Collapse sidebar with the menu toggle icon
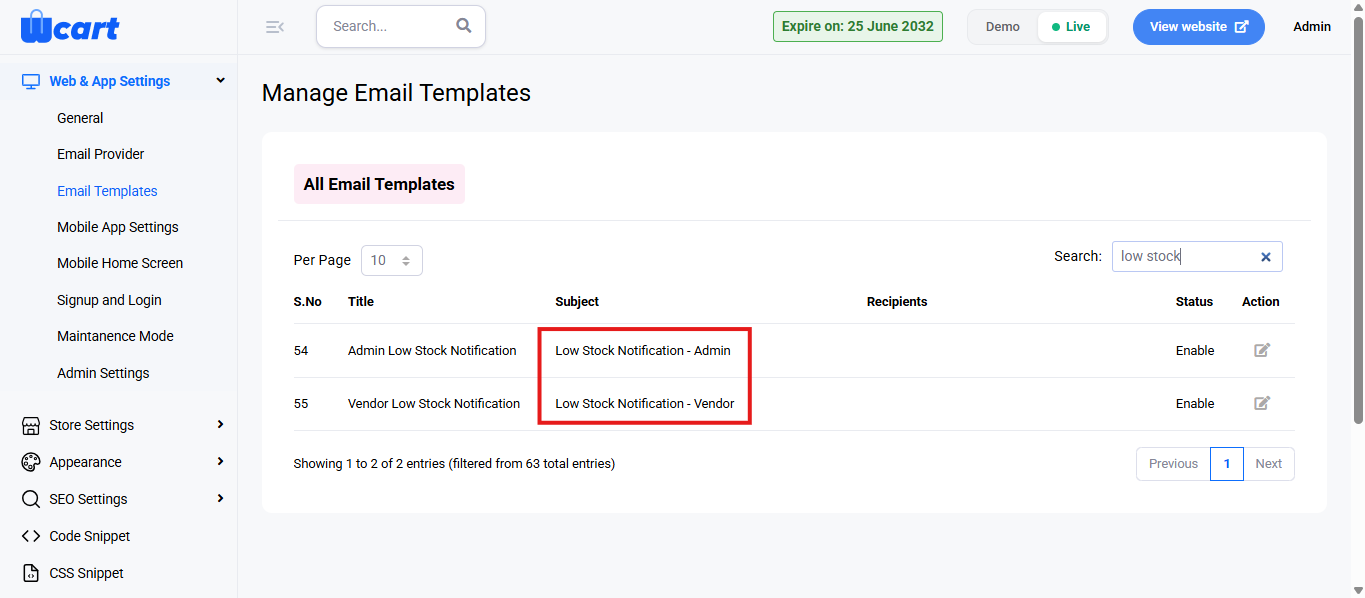The height and width of the screenshot is (598, 1365). (275, 27)
